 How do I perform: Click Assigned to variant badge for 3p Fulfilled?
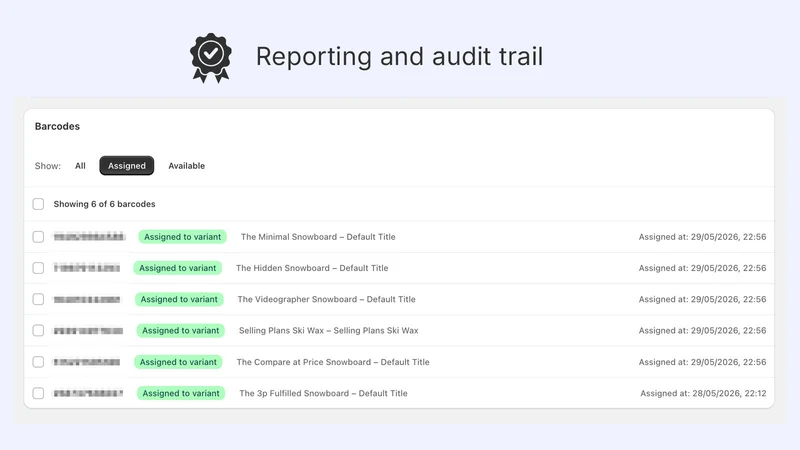tap(181, 393)
